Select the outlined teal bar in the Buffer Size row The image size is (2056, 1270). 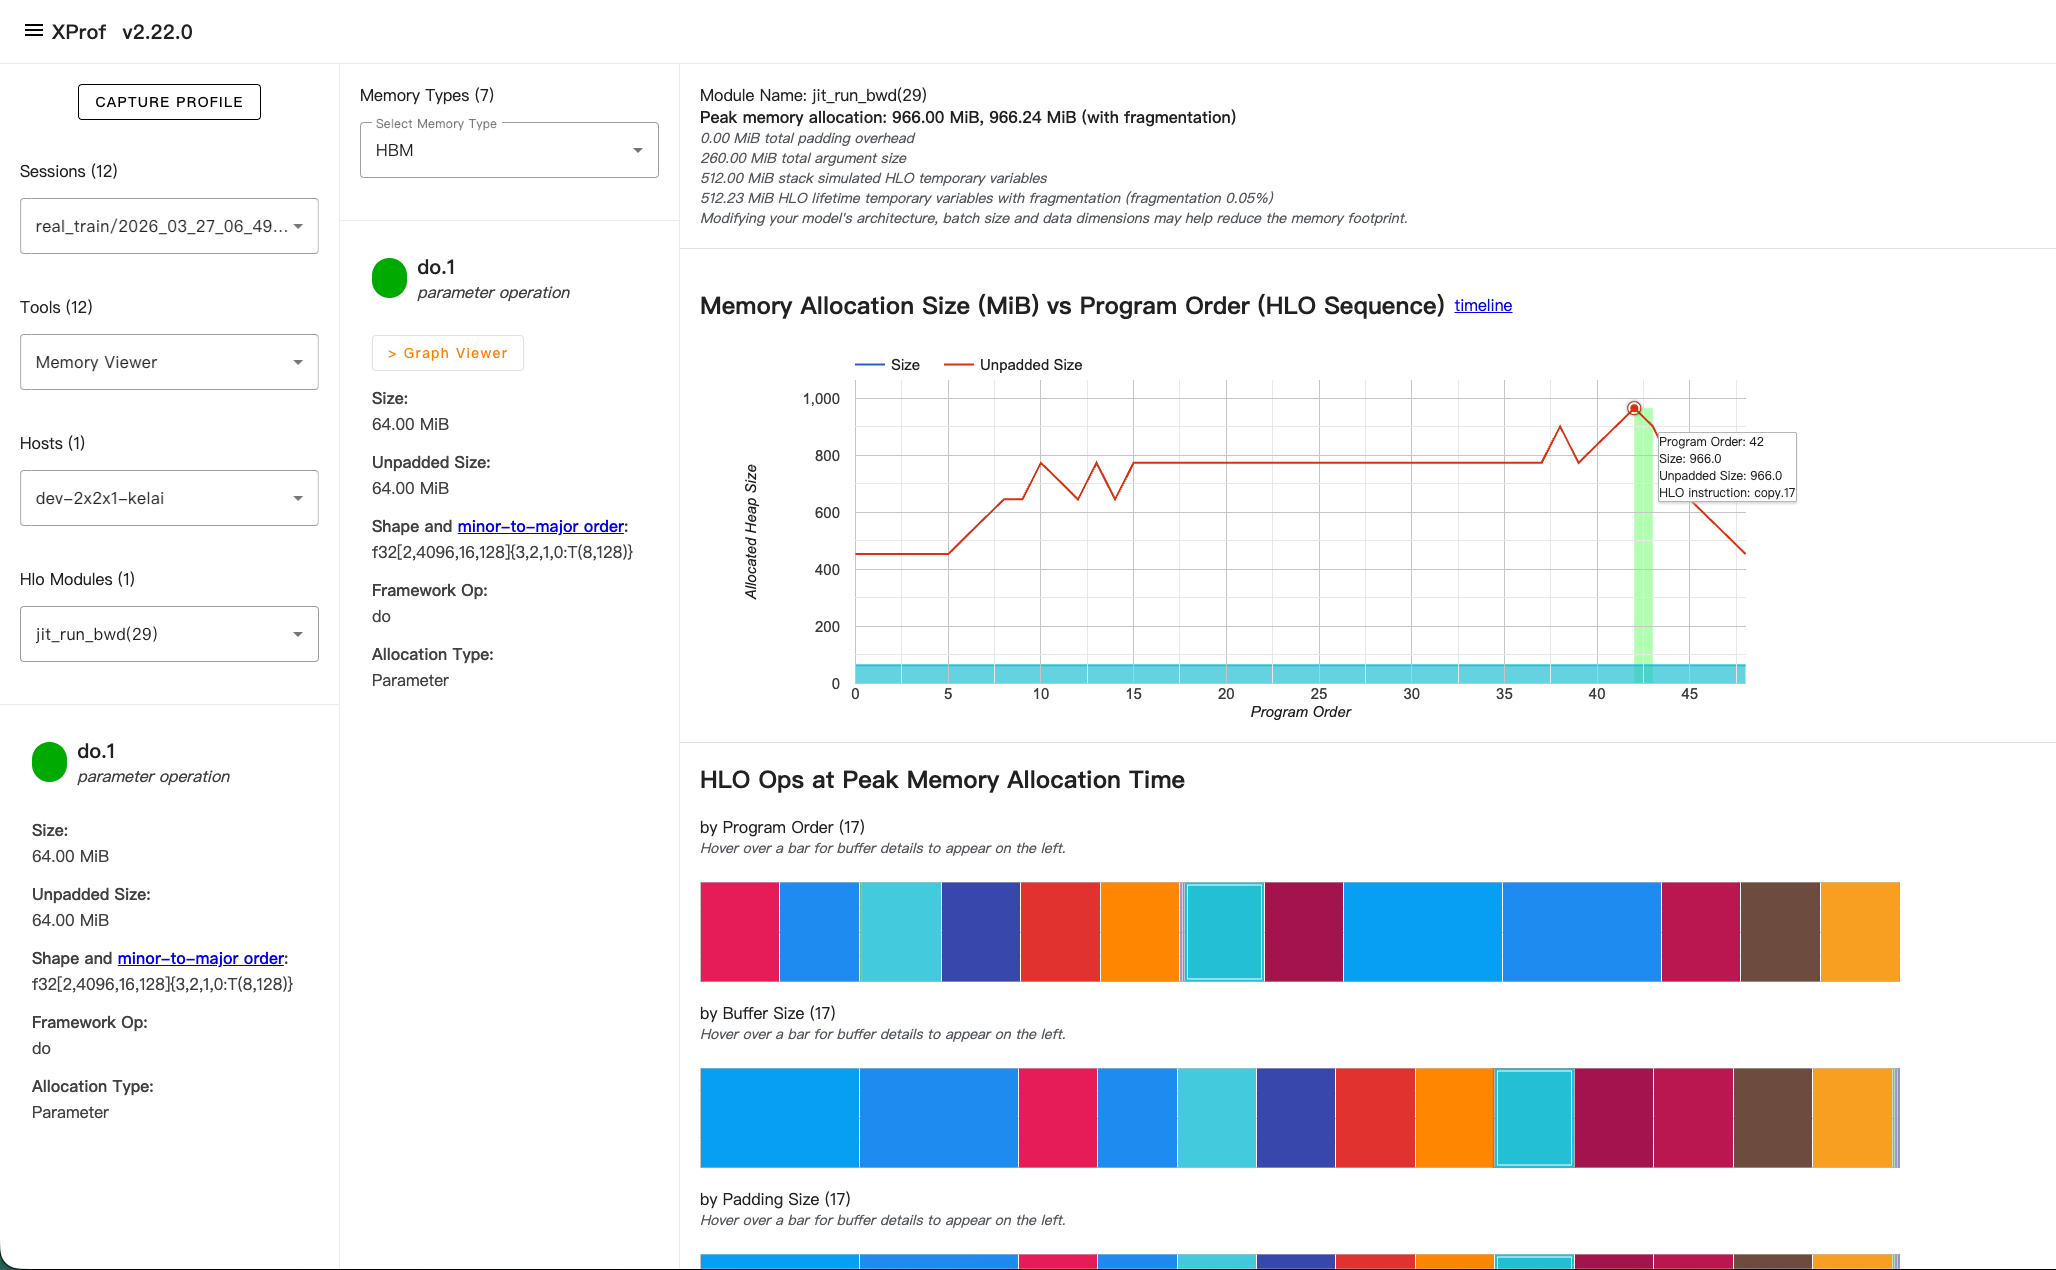[x=1535, y=1118]
